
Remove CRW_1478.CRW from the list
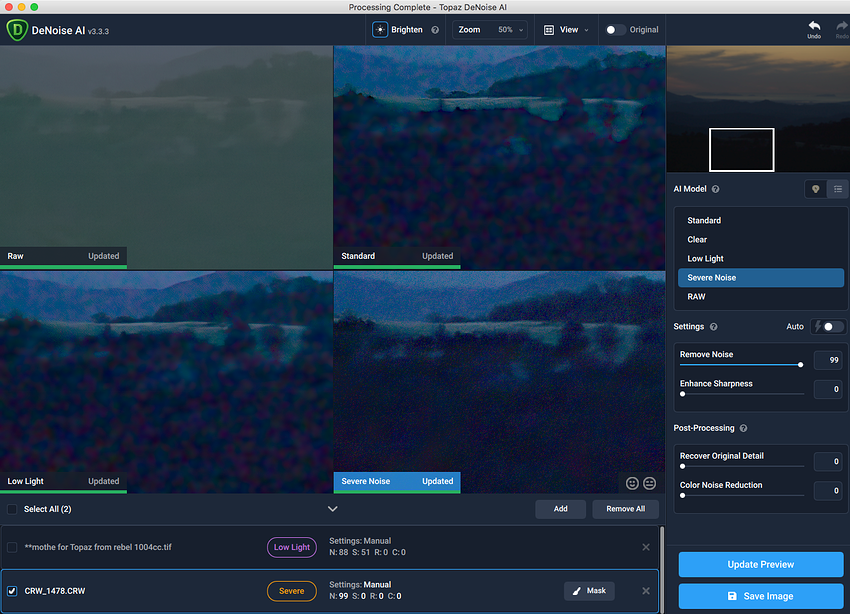tap(646, 591)
